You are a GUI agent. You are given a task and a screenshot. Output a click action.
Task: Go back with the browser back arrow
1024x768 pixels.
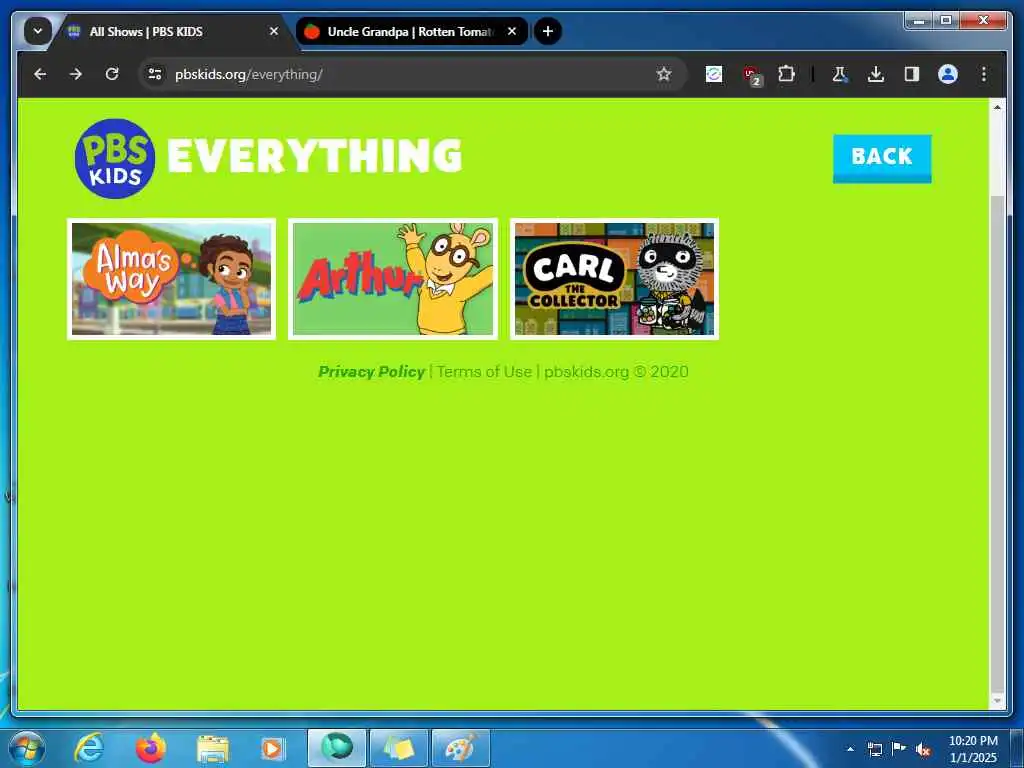[x=40, y=74]
